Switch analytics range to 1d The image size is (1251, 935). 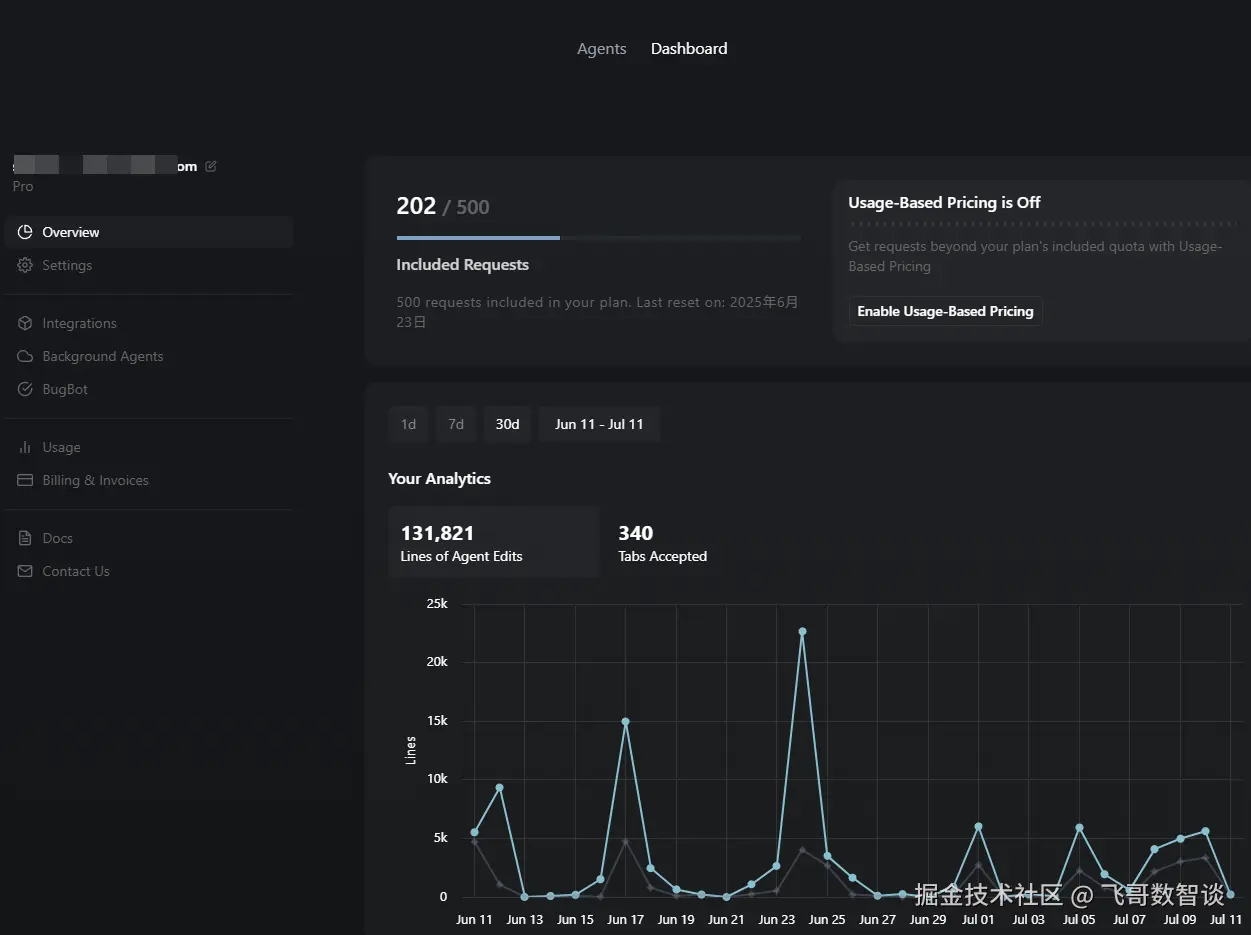408,424
